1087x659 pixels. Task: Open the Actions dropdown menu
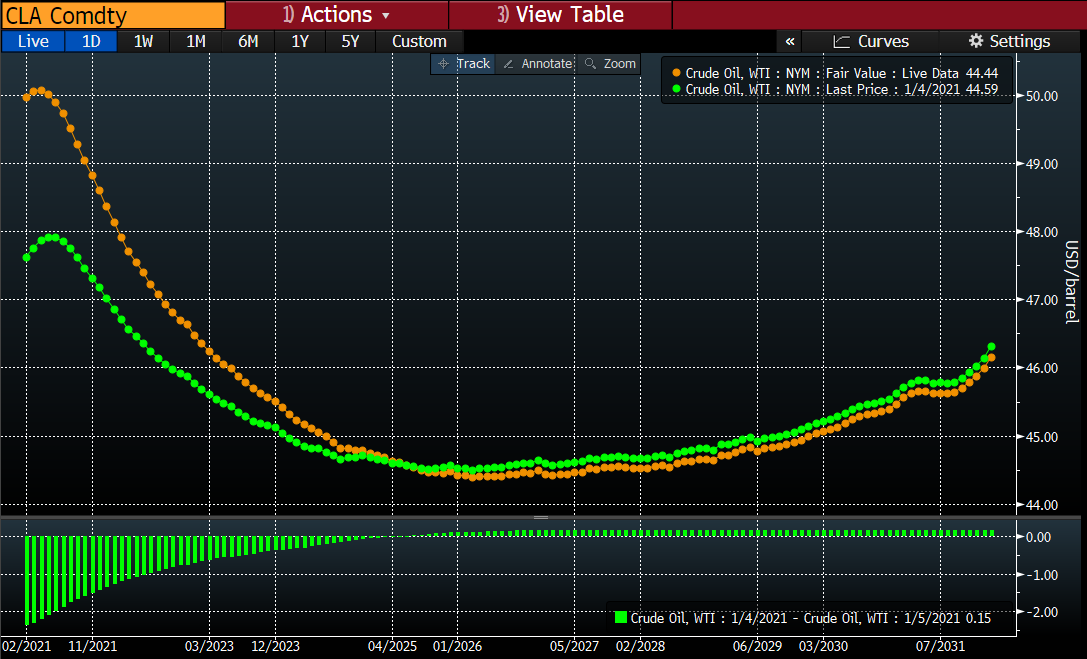click(x=337, y=15)
